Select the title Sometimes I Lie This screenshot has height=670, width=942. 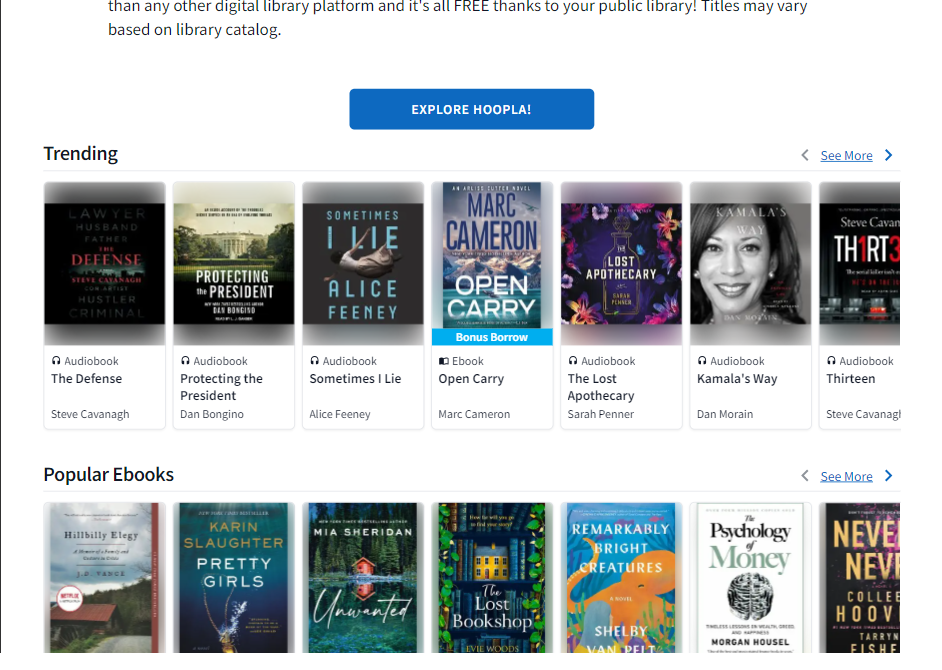tap(355, 379)
